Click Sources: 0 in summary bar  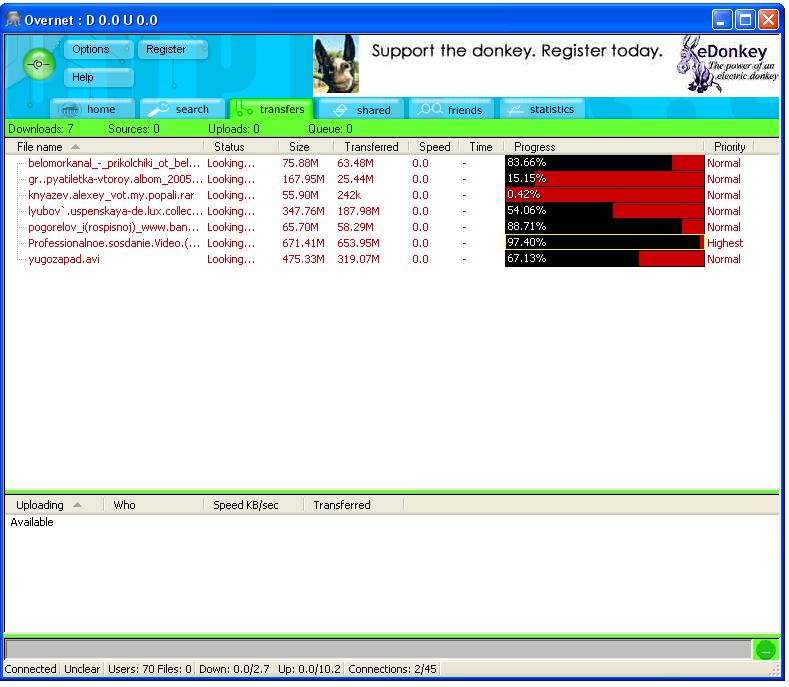tap(134, 129)
